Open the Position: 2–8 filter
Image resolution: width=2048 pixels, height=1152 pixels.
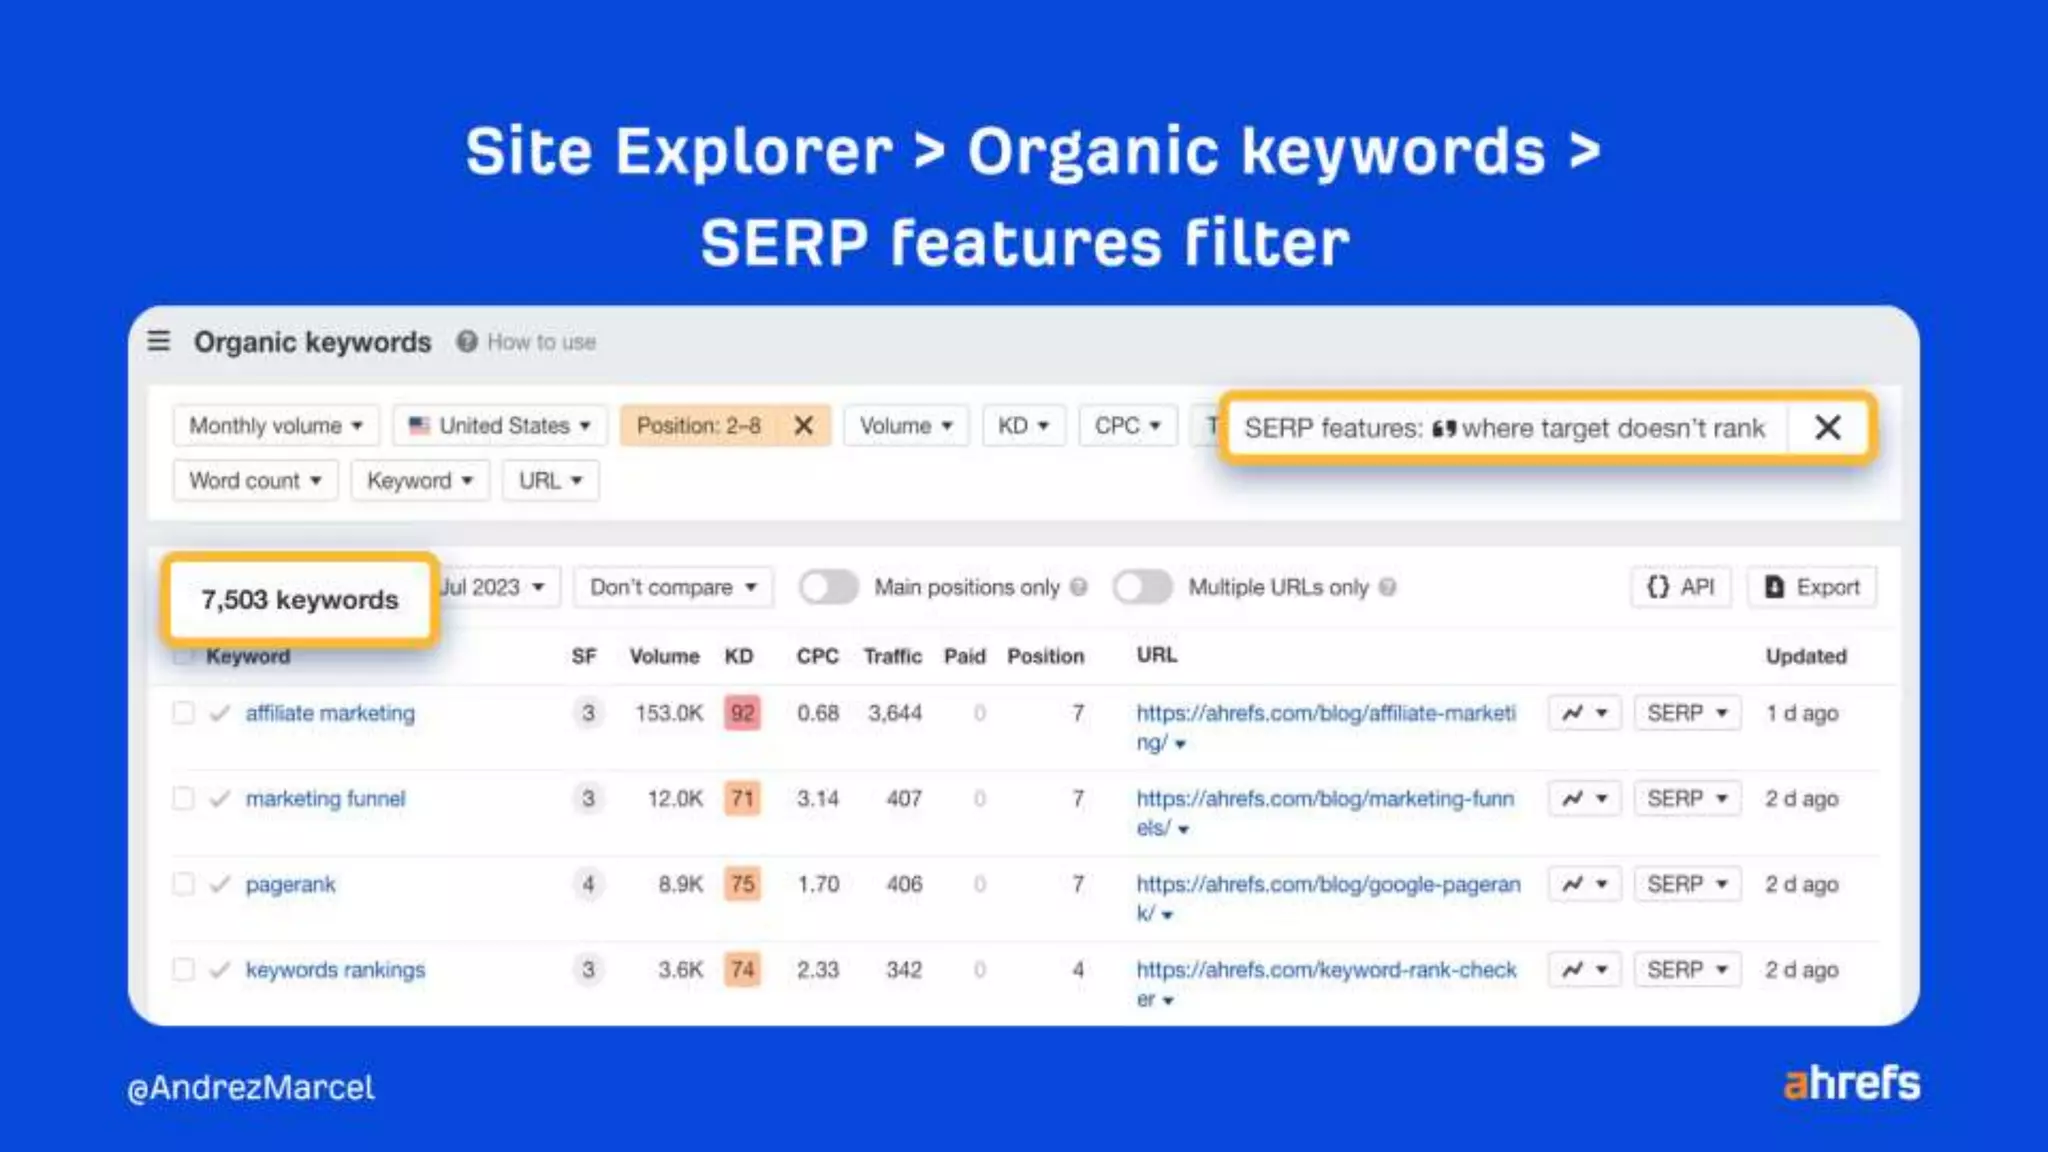pyautogui.click(x=699, y=426)
